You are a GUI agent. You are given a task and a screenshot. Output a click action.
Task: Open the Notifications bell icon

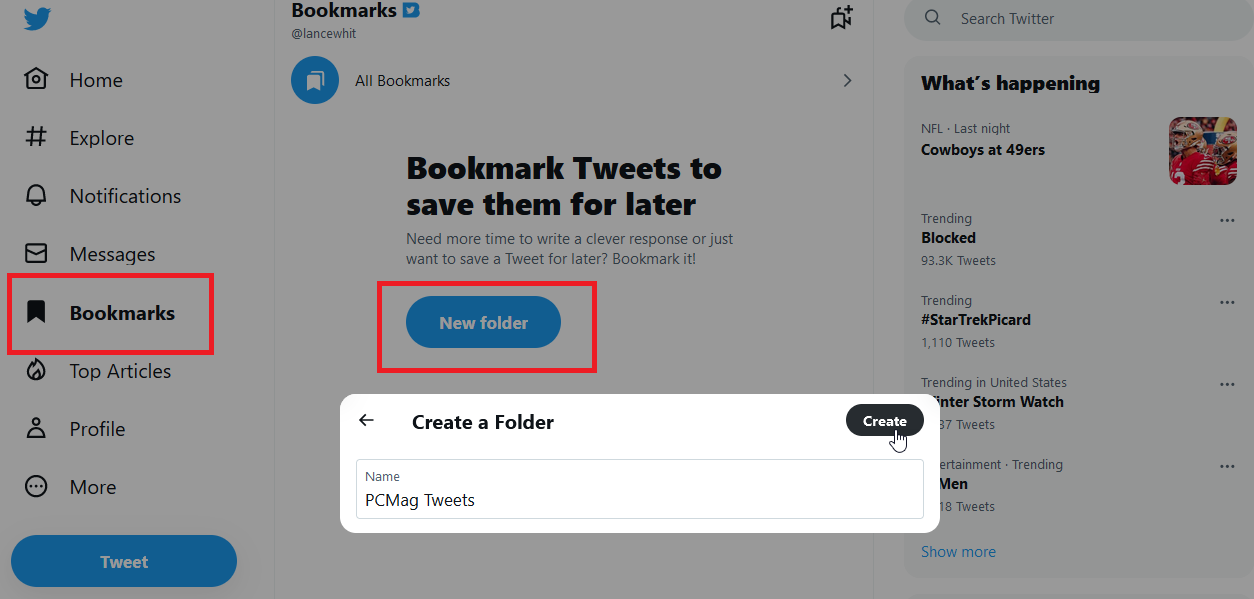point(36,195)
